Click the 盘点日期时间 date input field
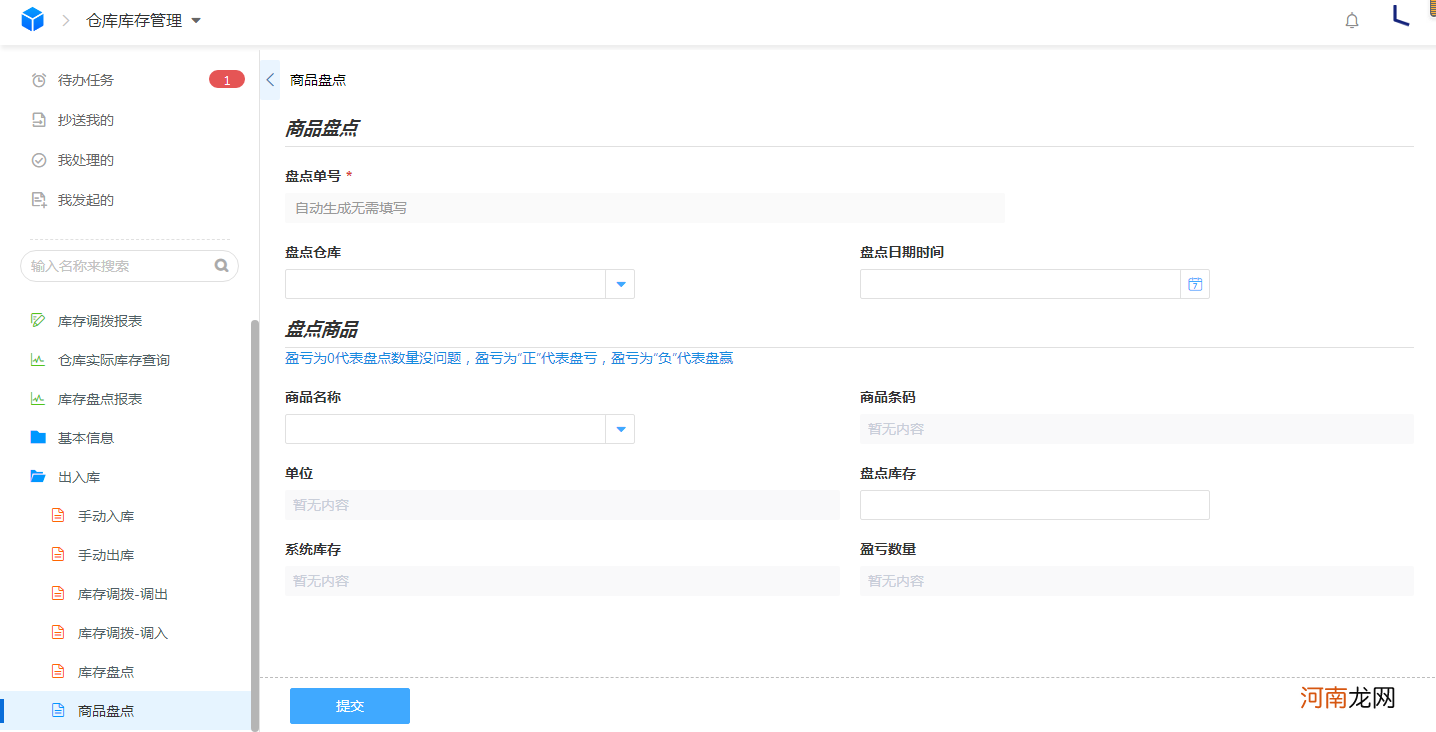This screenshot has height=732, width=1436. [x=1035, y=284]
